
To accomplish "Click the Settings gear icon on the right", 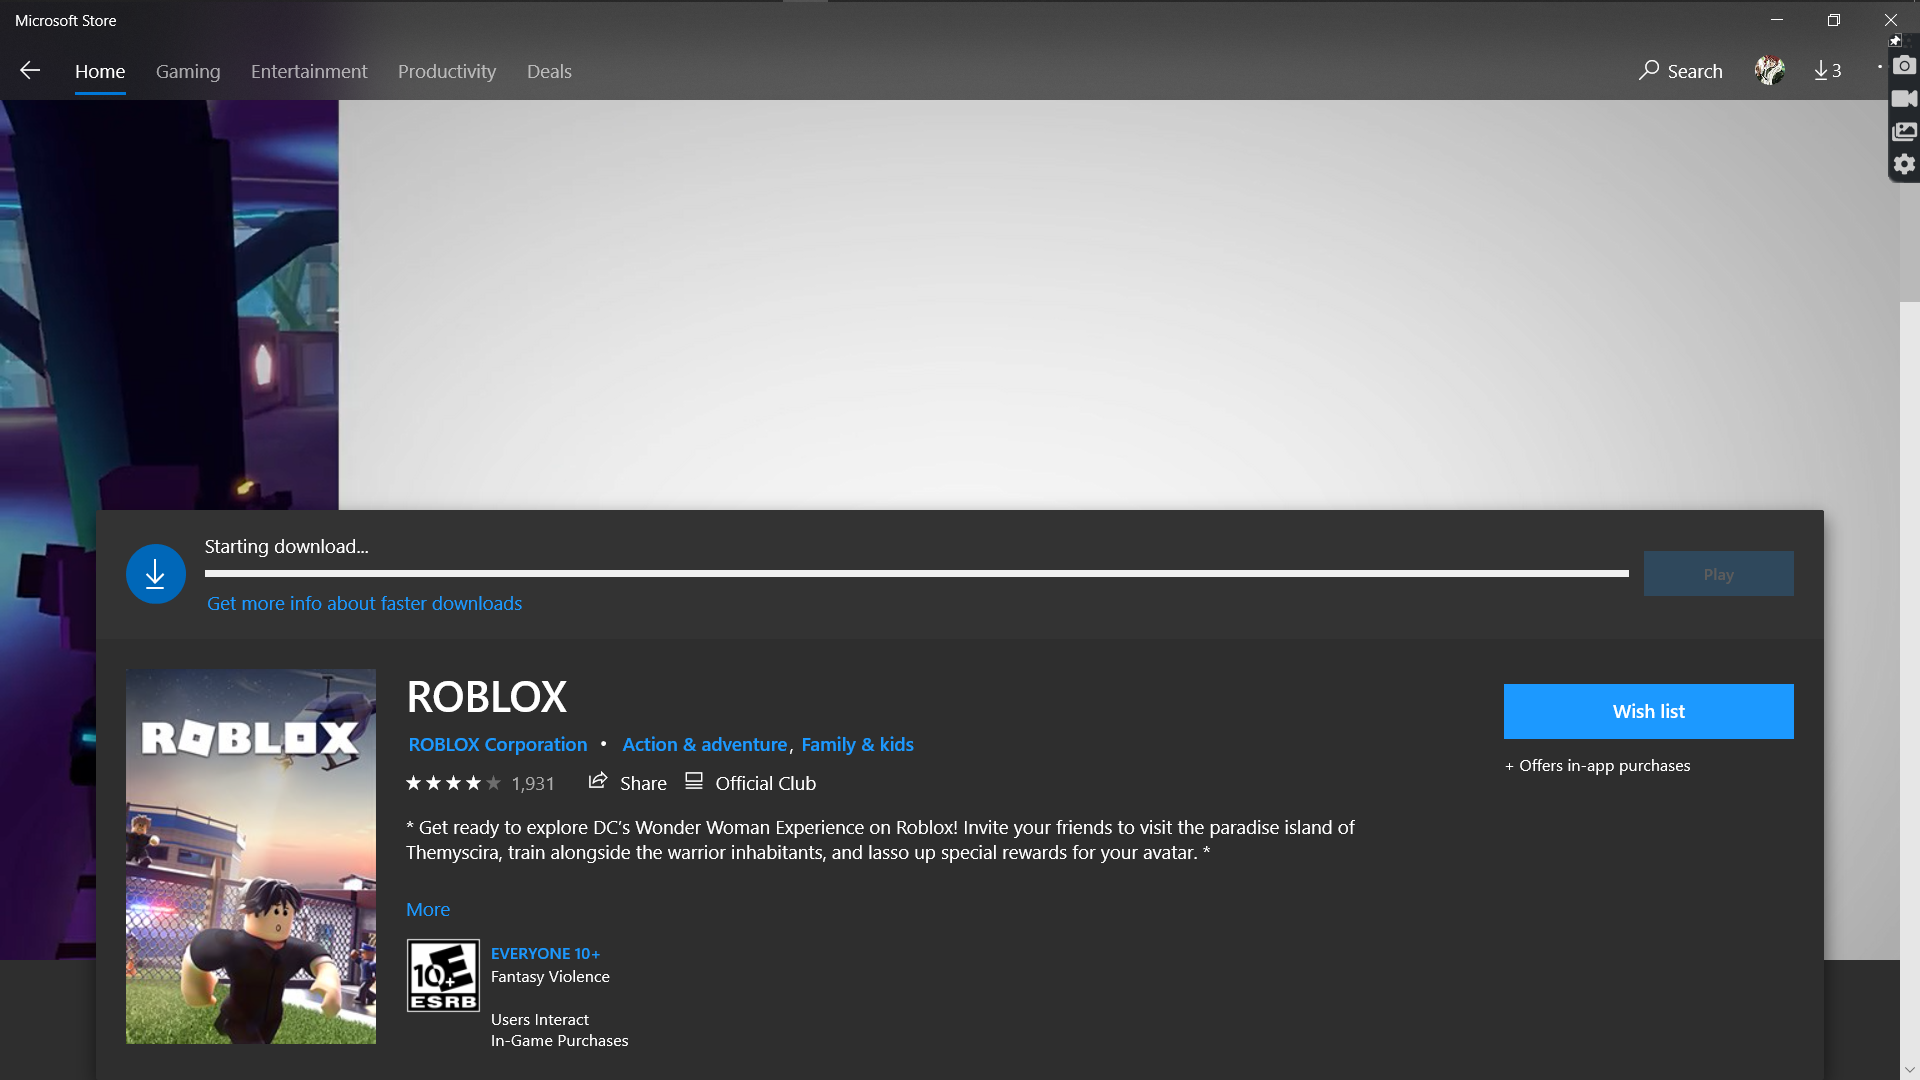I will 1902,164.
